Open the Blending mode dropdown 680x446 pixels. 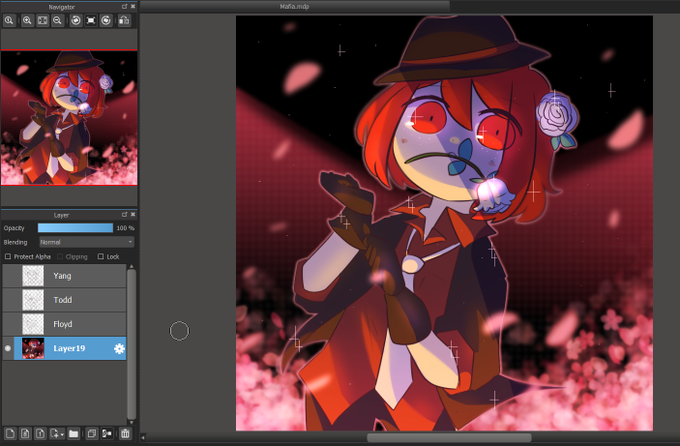pos(87,242)
